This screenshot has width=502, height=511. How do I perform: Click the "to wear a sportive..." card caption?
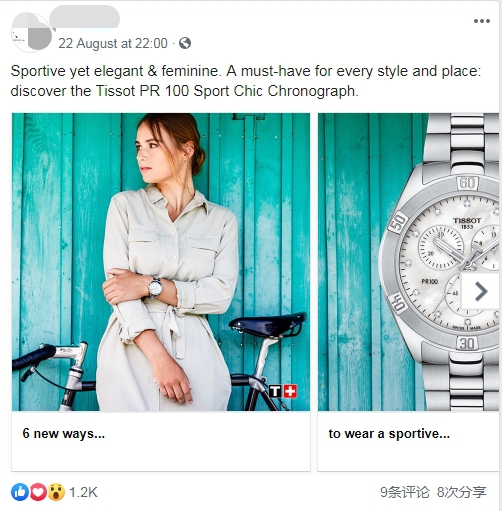pyautogui.click(x=389, y=433)
